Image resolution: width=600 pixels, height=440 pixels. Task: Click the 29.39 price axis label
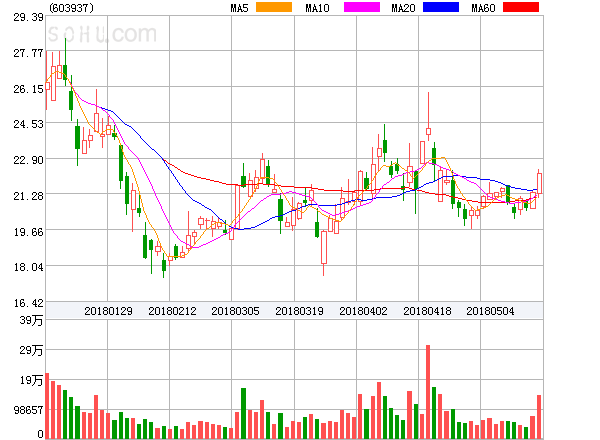coord(28,17)
